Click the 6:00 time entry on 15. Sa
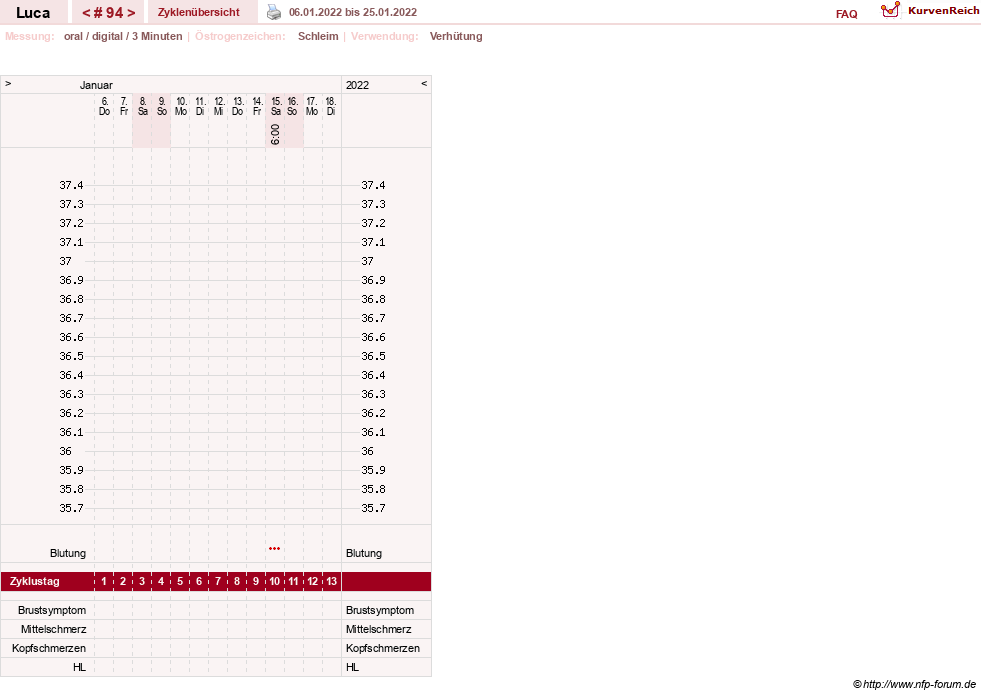The image size is (981, 696). pos(275,134)
